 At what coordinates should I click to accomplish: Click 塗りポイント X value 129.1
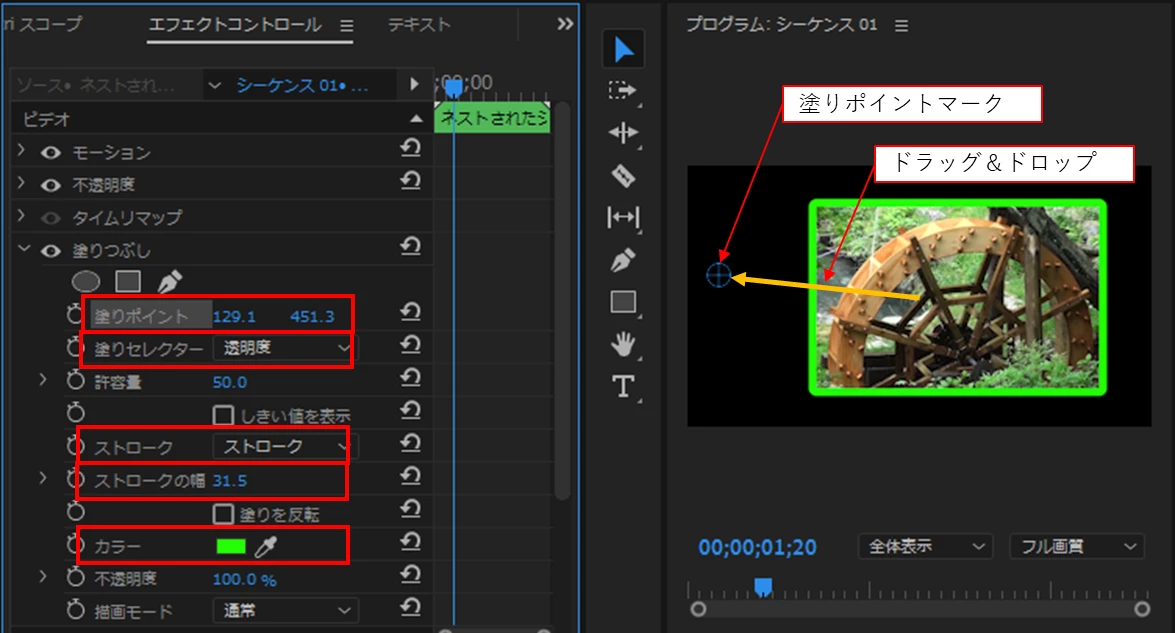point(234,317)
